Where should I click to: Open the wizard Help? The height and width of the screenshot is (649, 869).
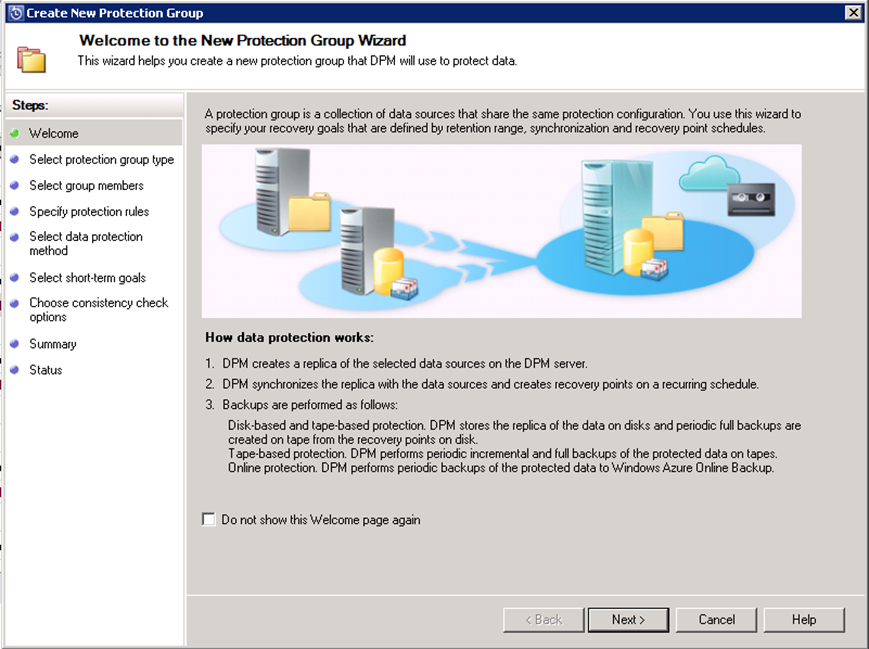click(x=804, y=620)
